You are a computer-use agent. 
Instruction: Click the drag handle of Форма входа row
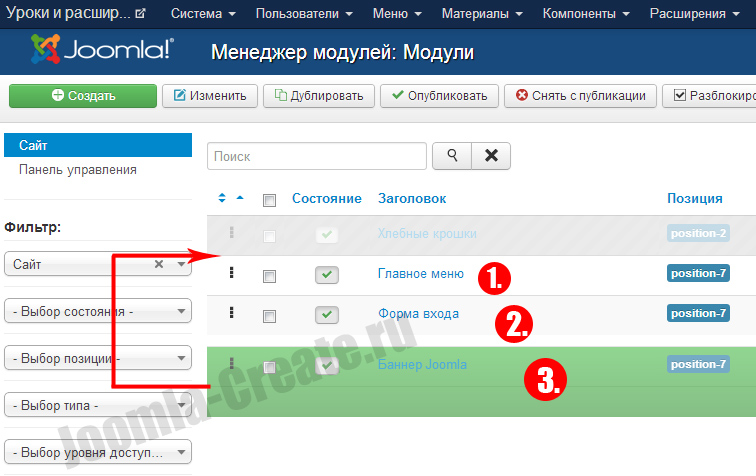click(231, 313)
